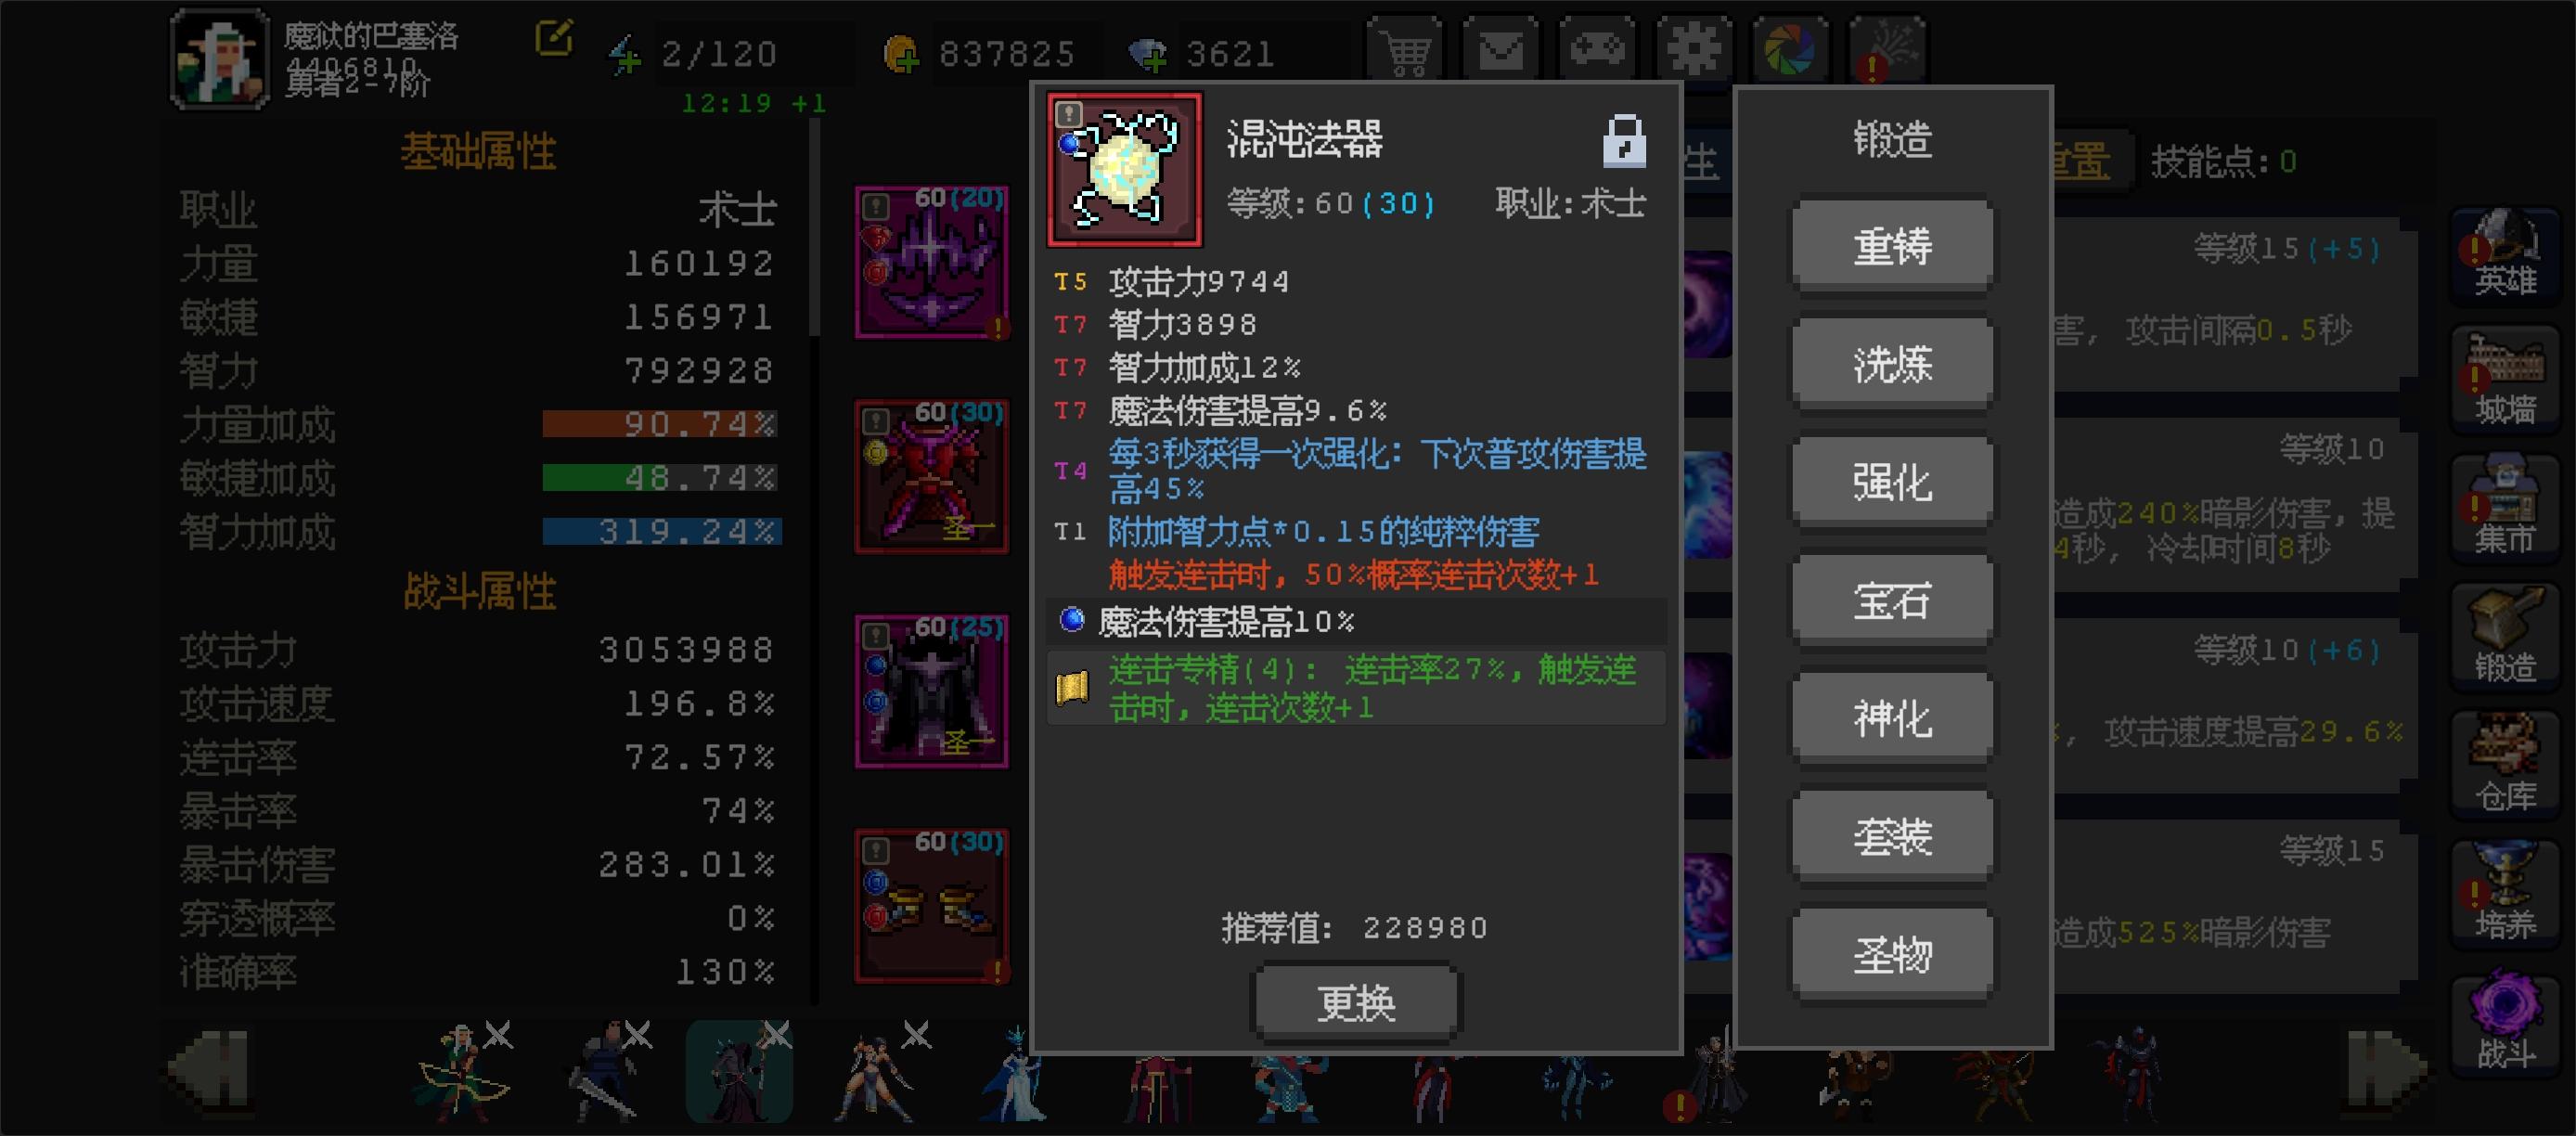Screen dimensions: 2576x1136
Task: Edit the player name pencil icon
Action: 554,39
